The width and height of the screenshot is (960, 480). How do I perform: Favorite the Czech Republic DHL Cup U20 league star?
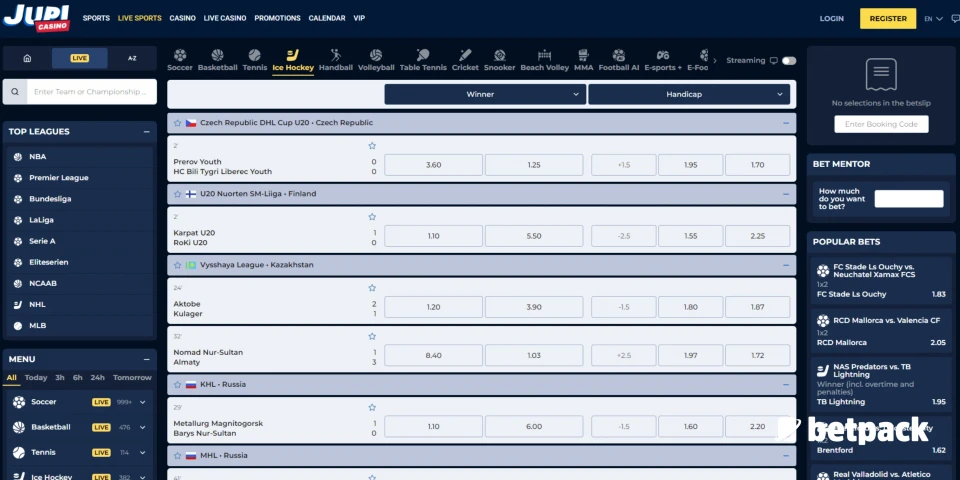pyautogui.click(x=178, y=123)
